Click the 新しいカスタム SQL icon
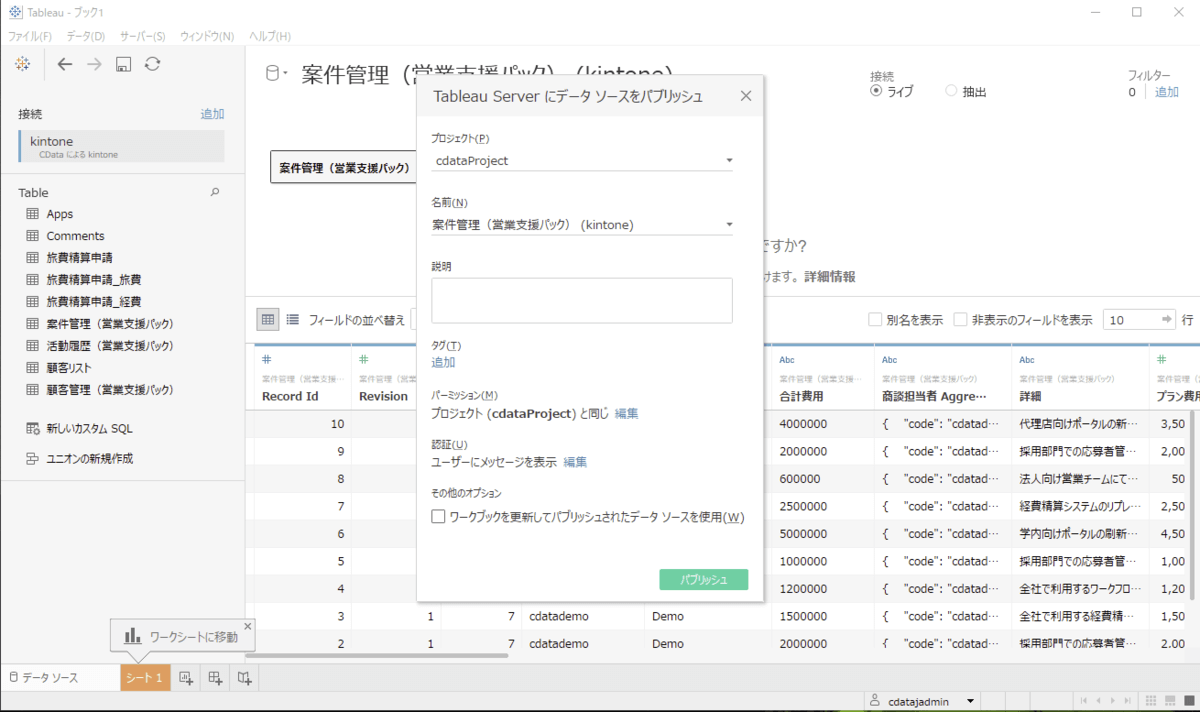Viewport: 1200px width, 712px height. click(32, 428)
